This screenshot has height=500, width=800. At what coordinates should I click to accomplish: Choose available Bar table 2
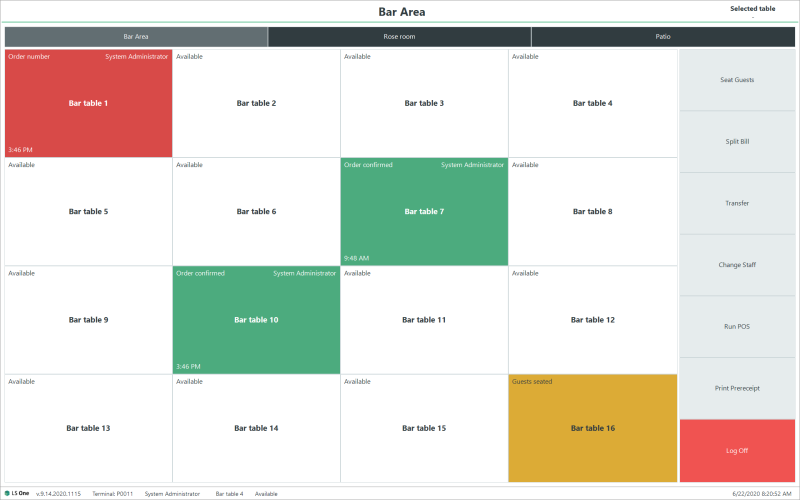pos(256,103)
